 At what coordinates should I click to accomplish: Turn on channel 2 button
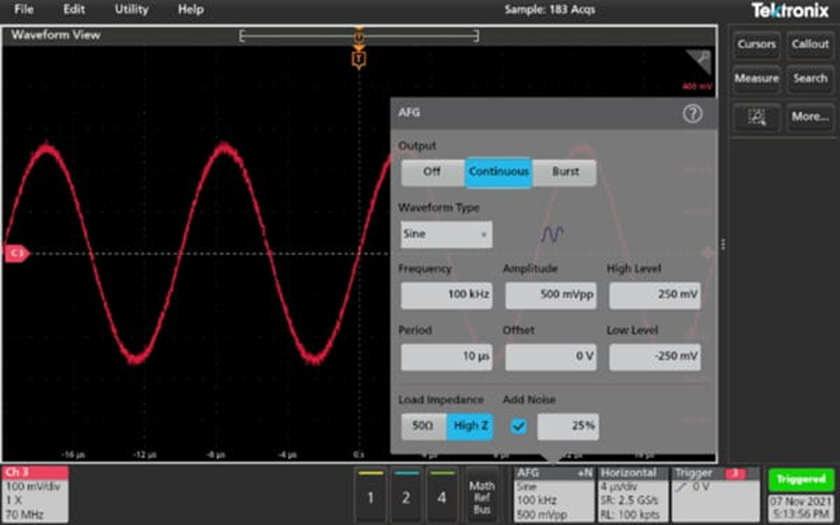[406, 494]
